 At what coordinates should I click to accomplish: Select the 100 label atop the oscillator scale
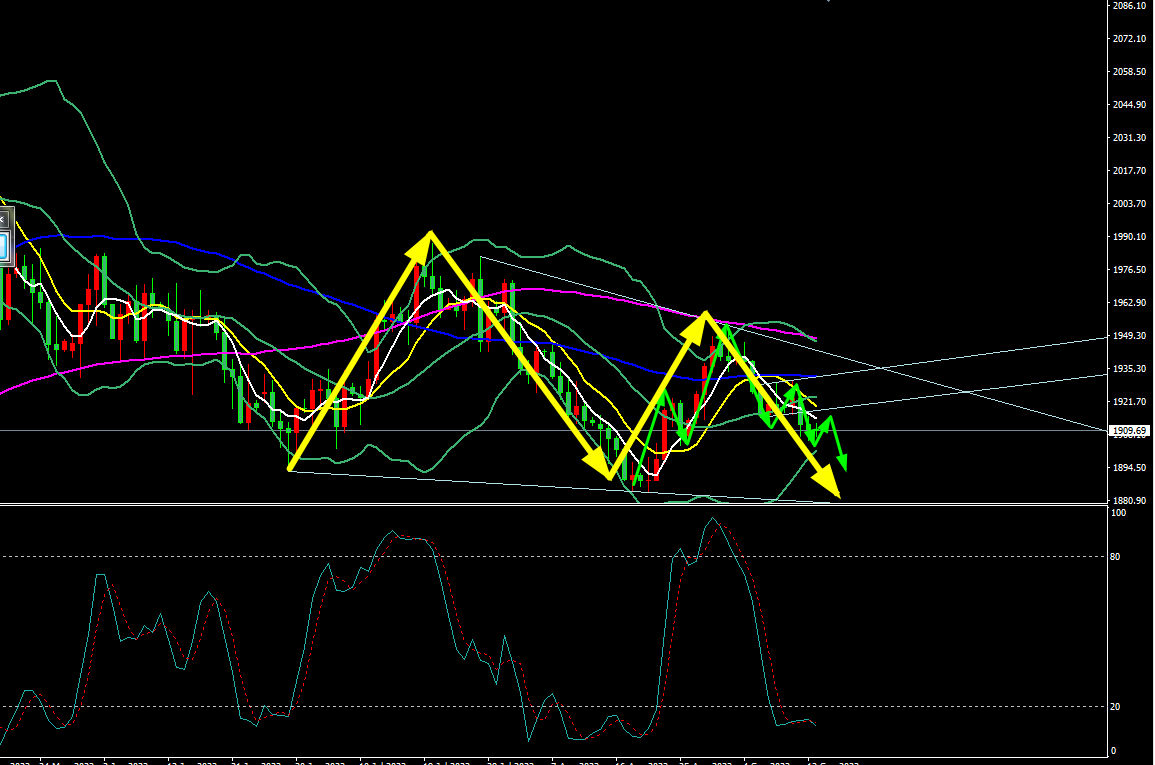click(x=1119, y=513)
